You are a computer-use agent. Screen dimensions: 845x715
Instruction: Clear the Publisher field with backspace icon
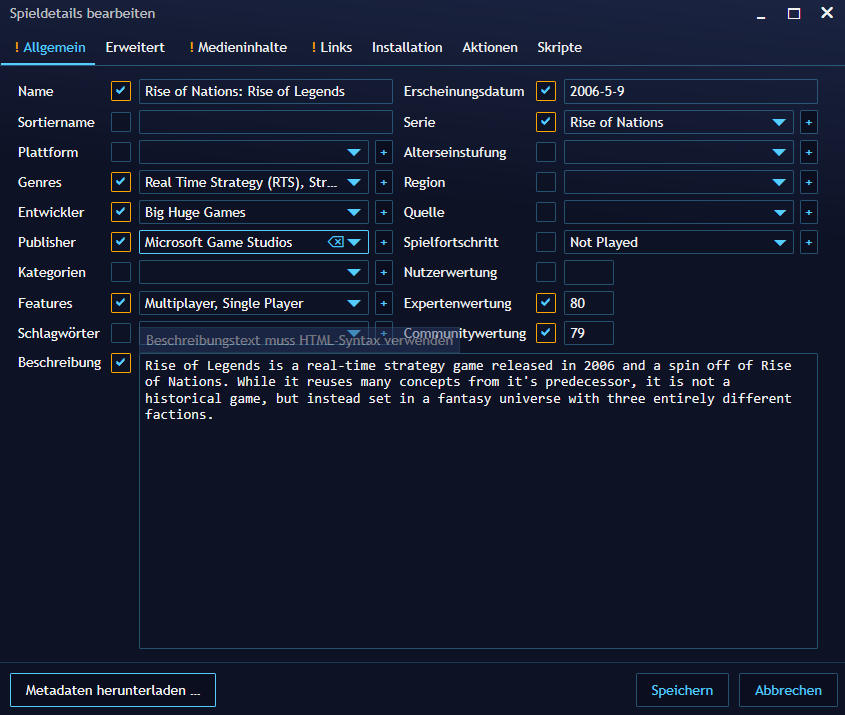point(336,242)
